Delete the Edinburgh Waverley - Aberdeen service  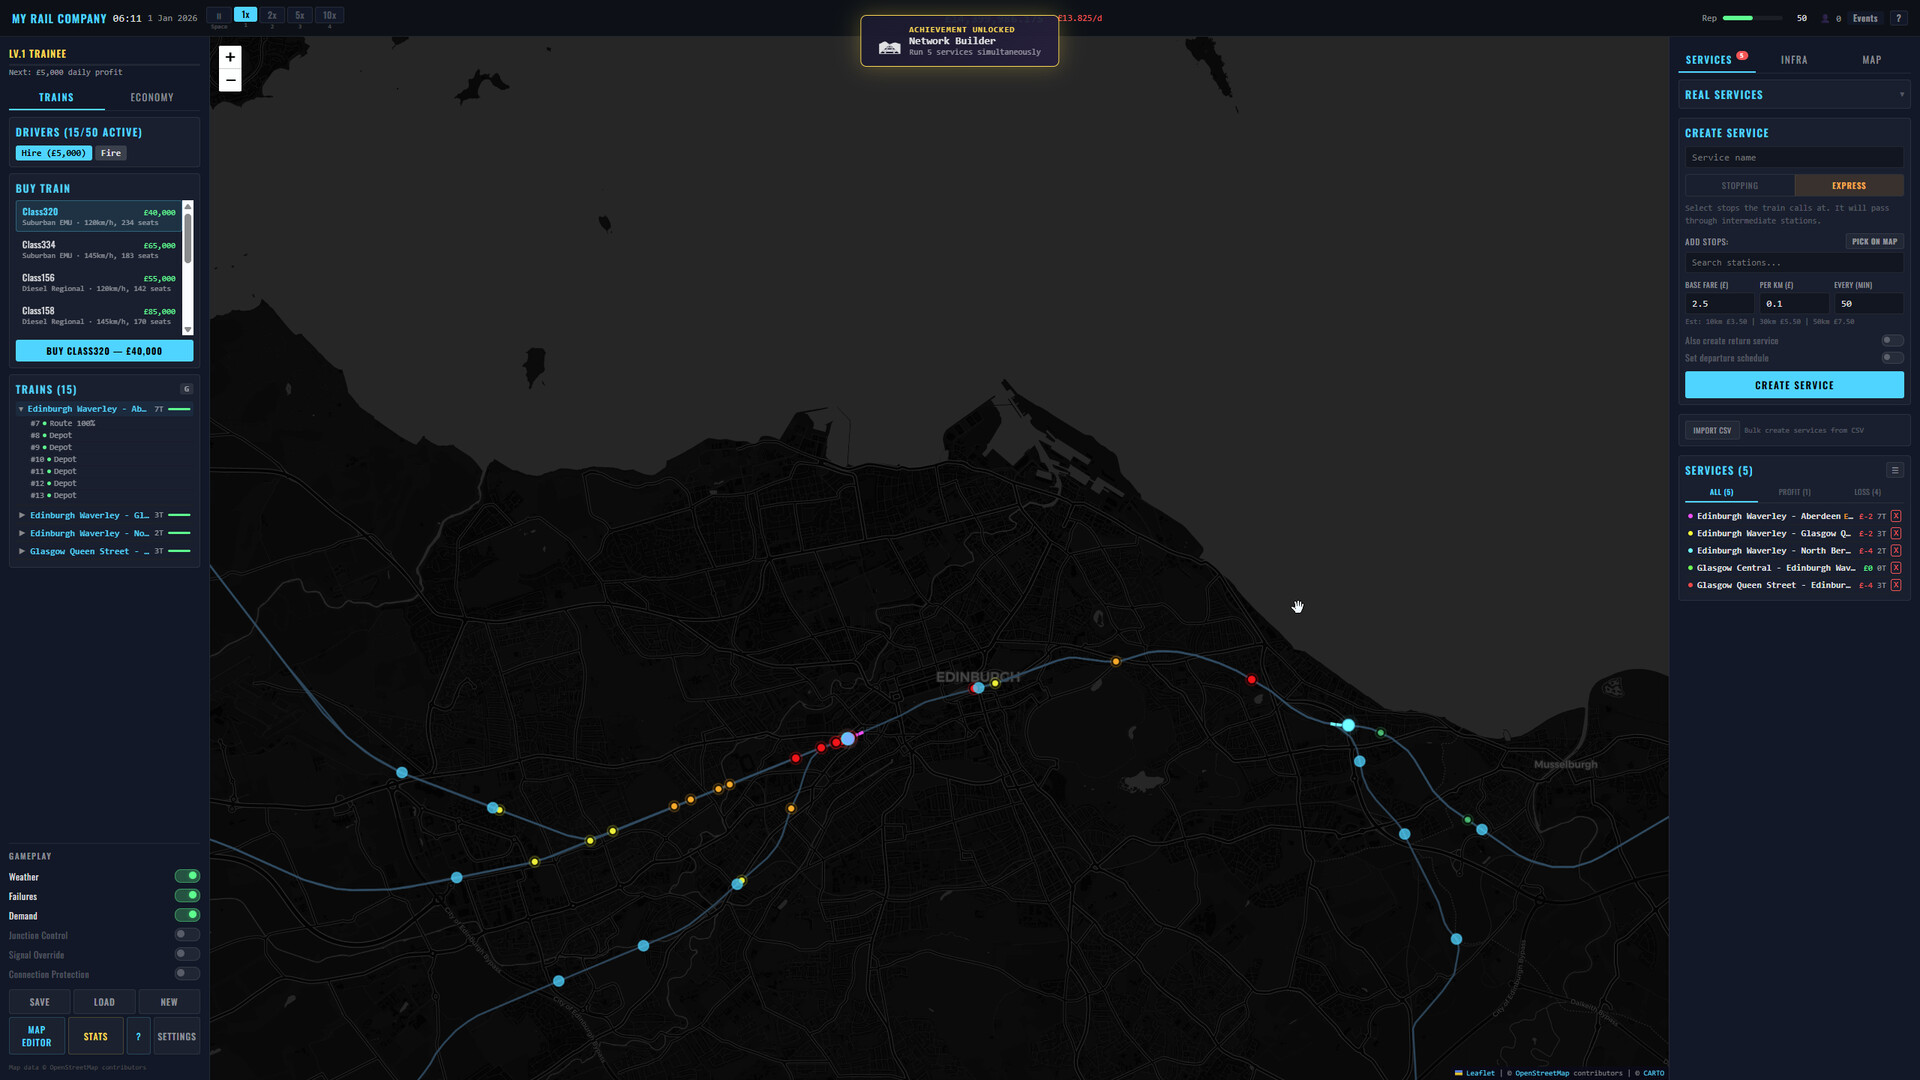1896,516
